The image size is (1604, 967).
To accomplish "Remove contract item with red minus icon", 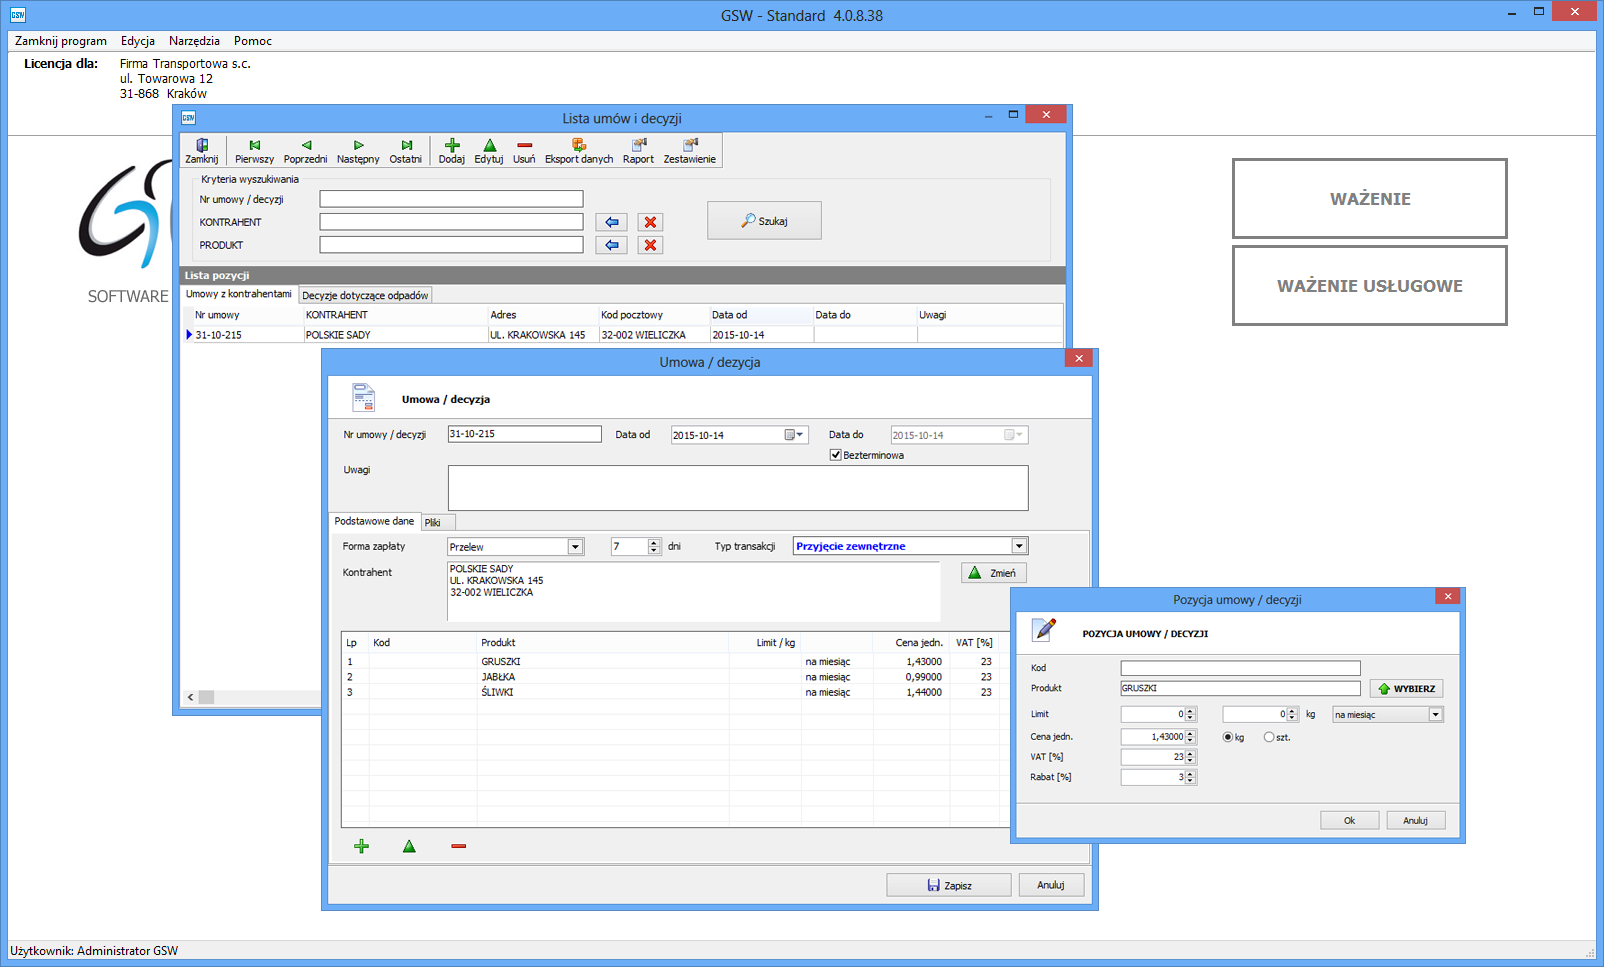I will coord(458,846).
